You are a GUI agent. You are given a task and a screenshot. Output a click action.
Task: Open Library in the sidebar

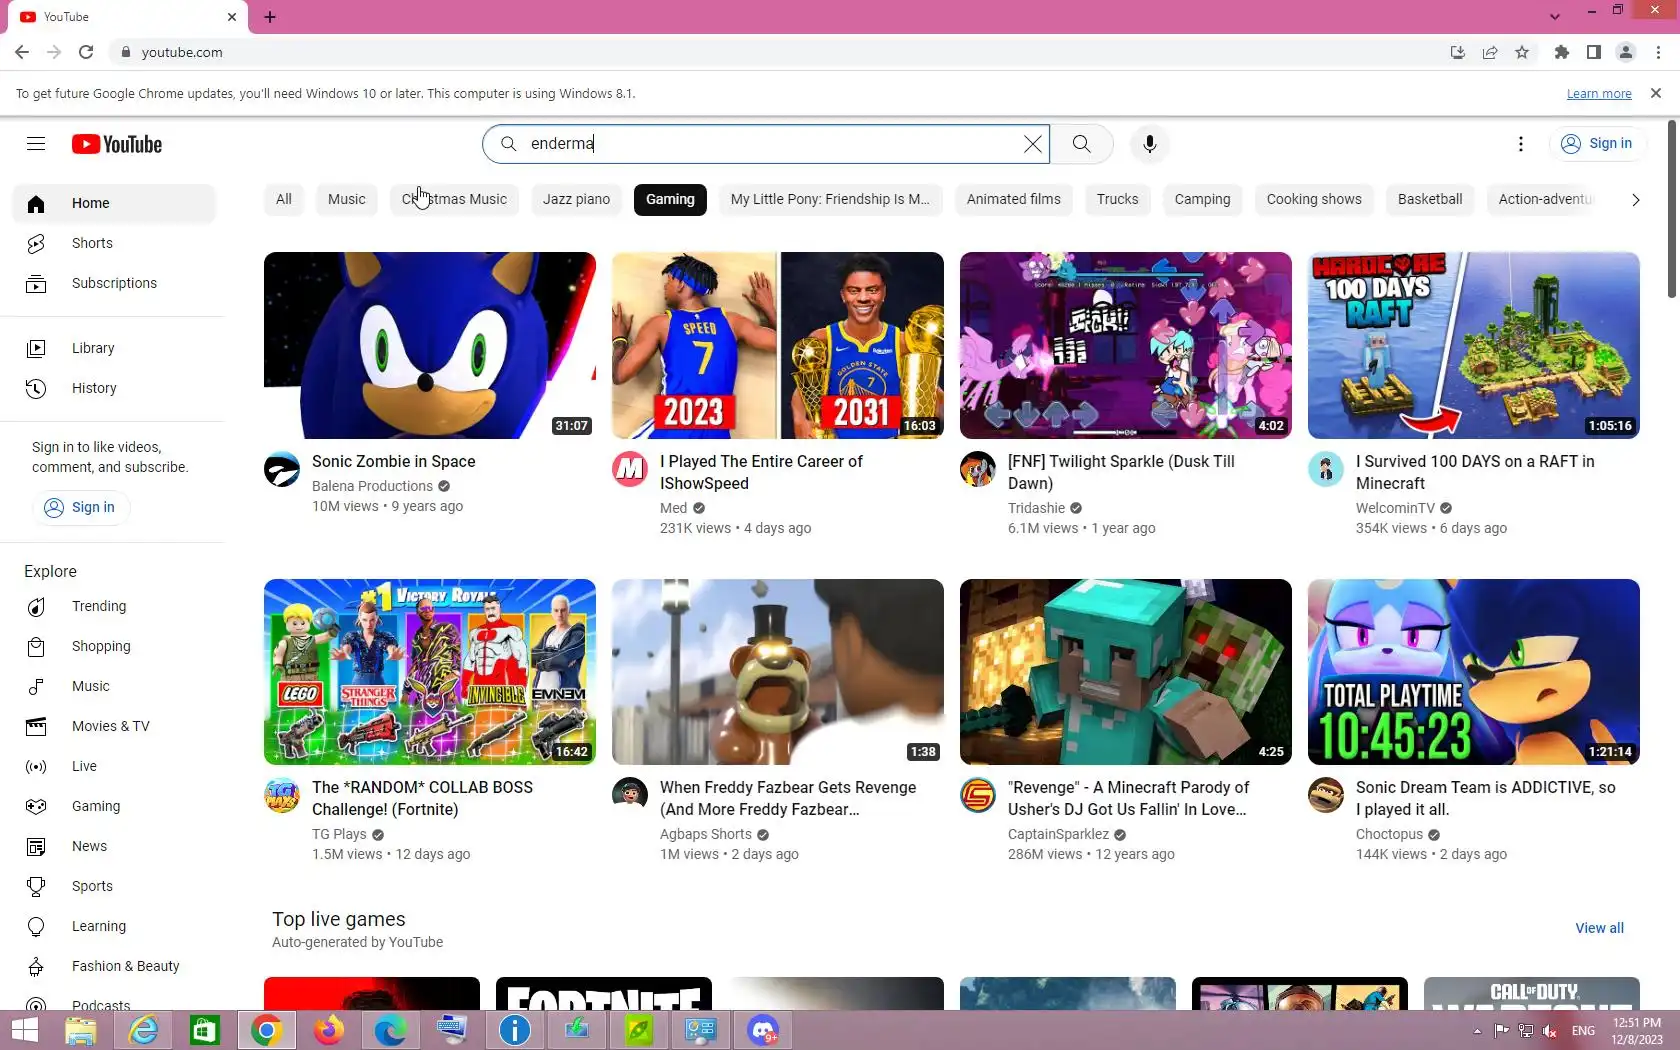coord(113,348)
